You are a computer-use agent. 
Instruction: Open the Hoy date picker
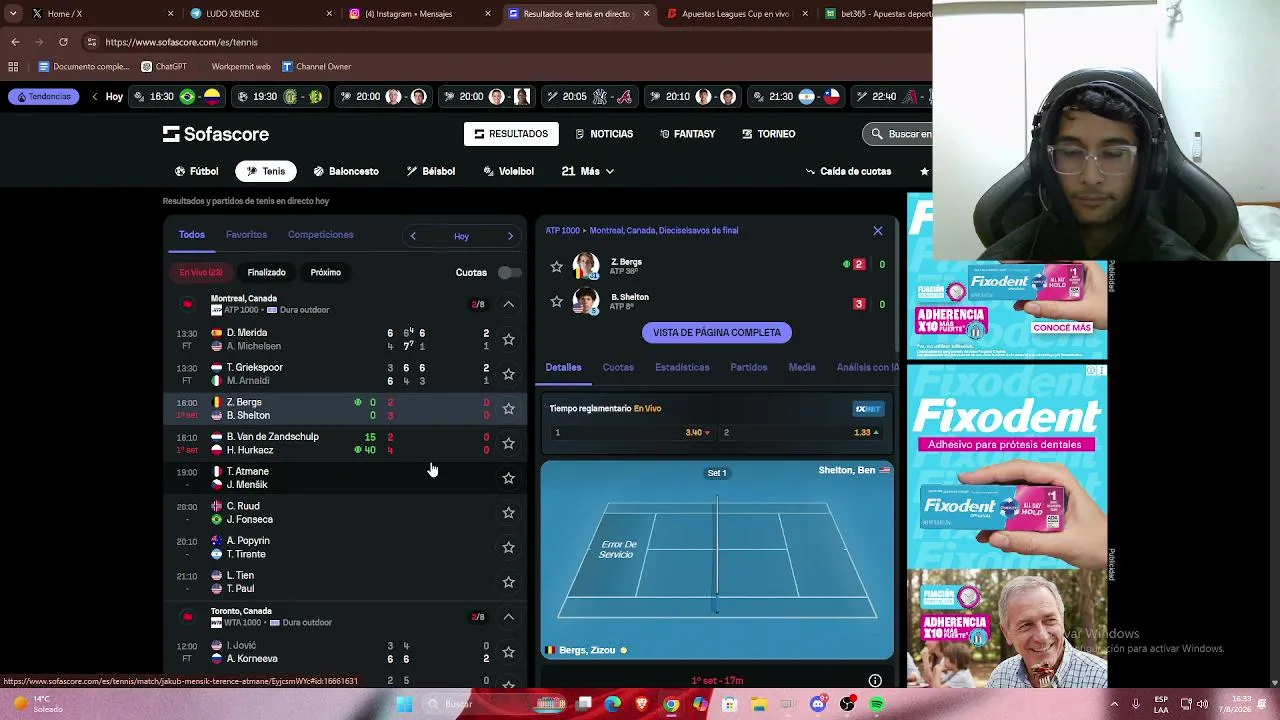(461, 236)
